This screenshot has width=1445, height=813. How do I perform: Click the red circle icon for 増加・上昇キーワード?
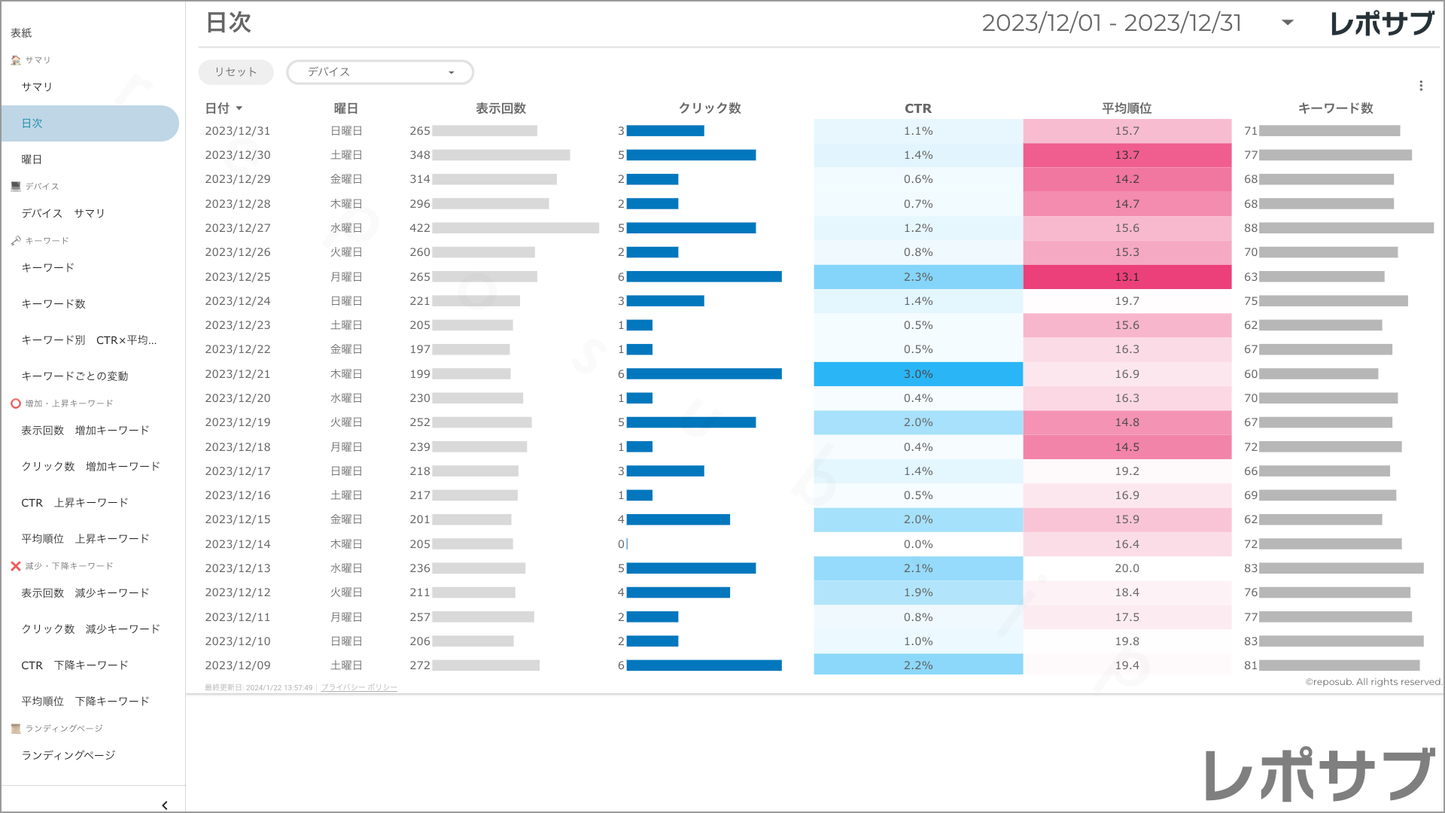pyautogui.click(x=16, y=404)
